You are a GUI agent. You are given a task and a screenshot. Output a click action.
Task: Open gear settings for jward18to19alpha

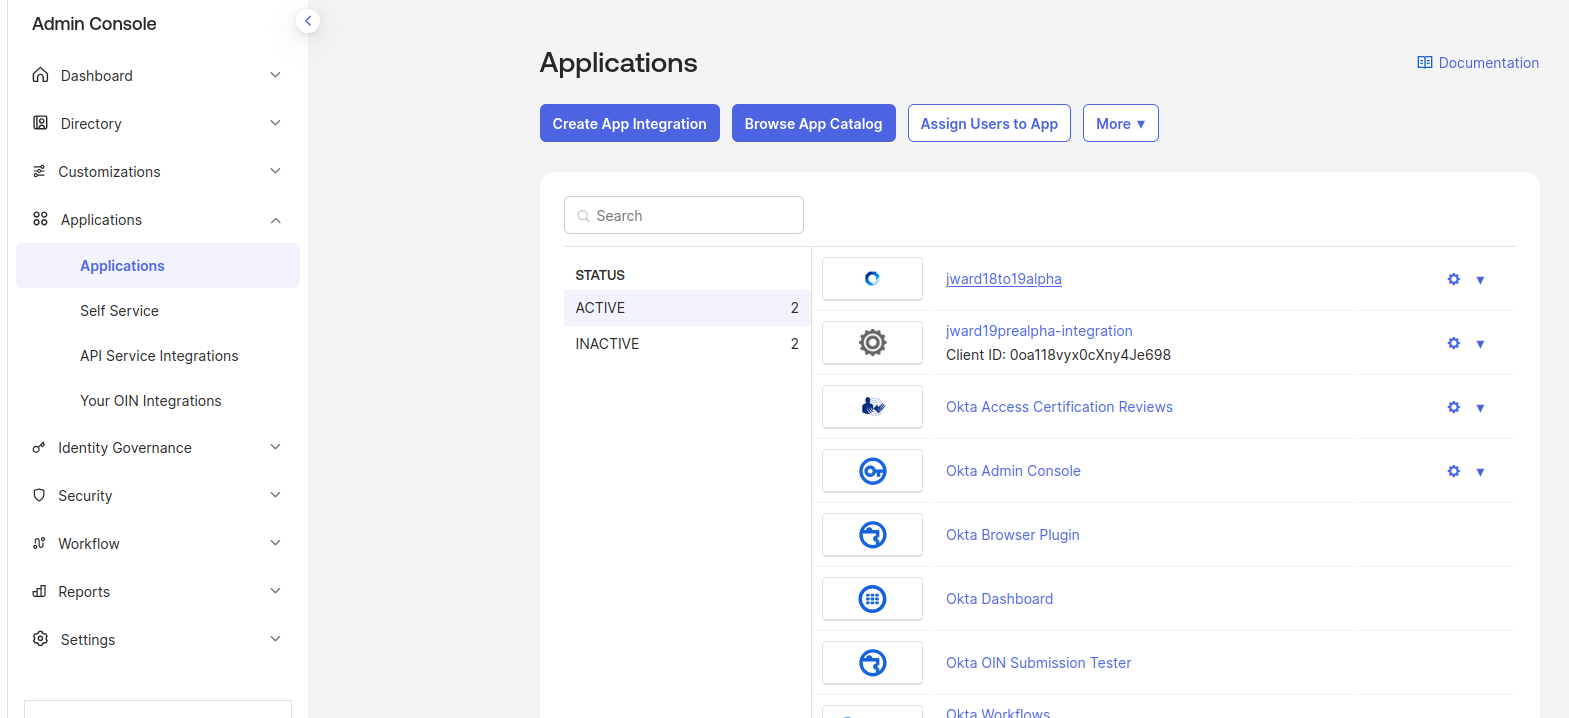tap(1454, 279)
